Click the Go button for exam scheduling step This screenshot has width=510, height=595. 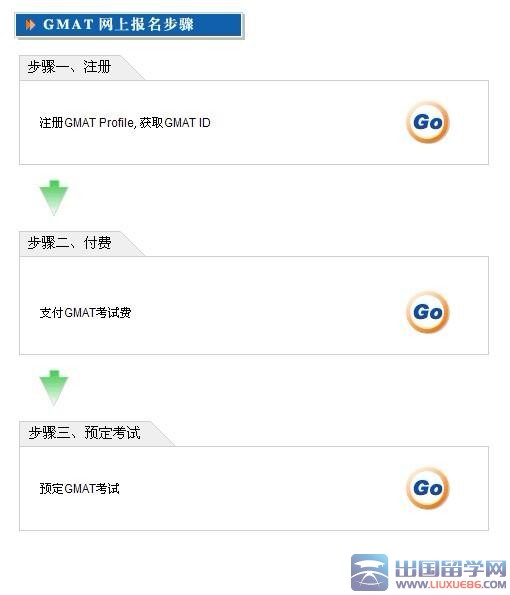(x=428, y=488)
